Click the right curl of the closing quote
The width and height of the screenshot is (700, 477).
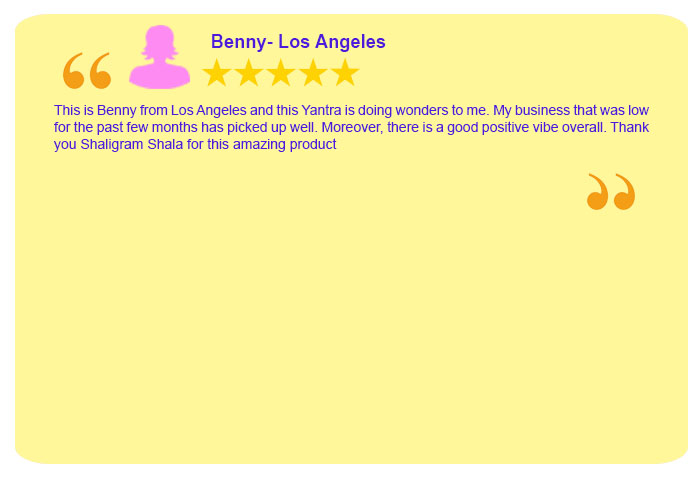click(x=625, y=192)
